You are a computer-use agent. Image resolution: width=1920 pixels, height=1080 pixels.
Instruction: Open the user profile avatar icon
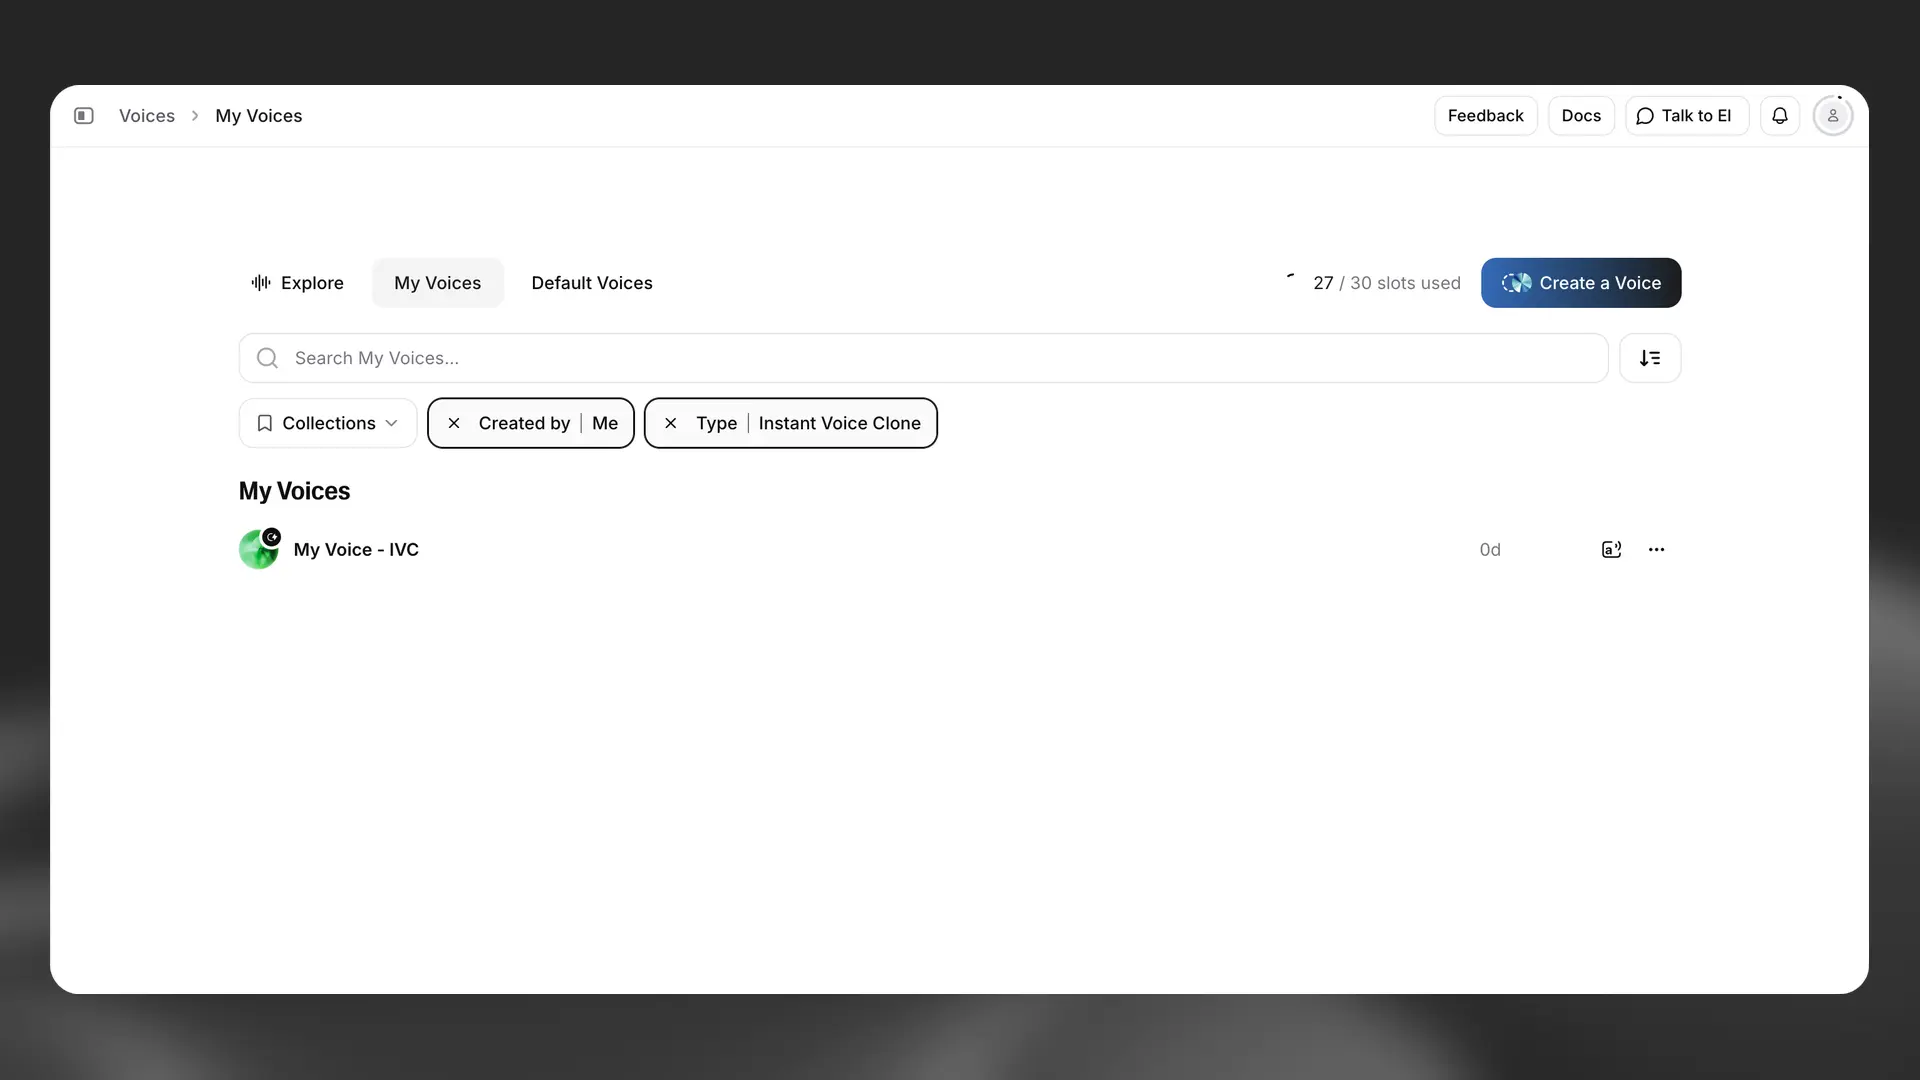(1832, 115)
